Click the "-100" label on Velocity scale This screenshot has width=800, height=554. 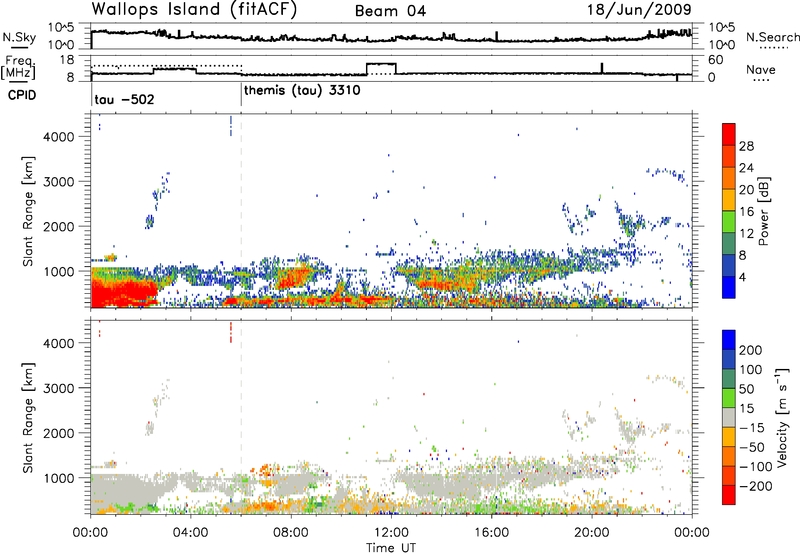(756, 467)
